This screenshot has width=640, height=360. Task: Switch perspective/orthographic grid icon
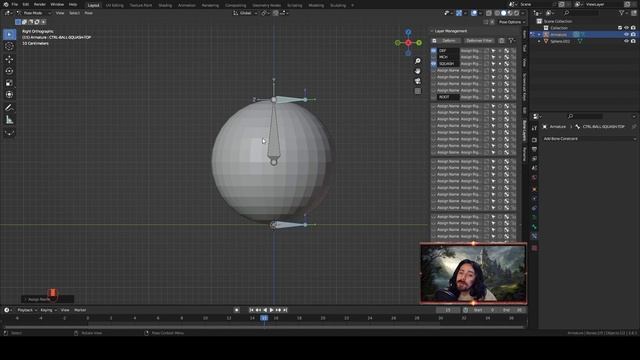click(418, 91)
